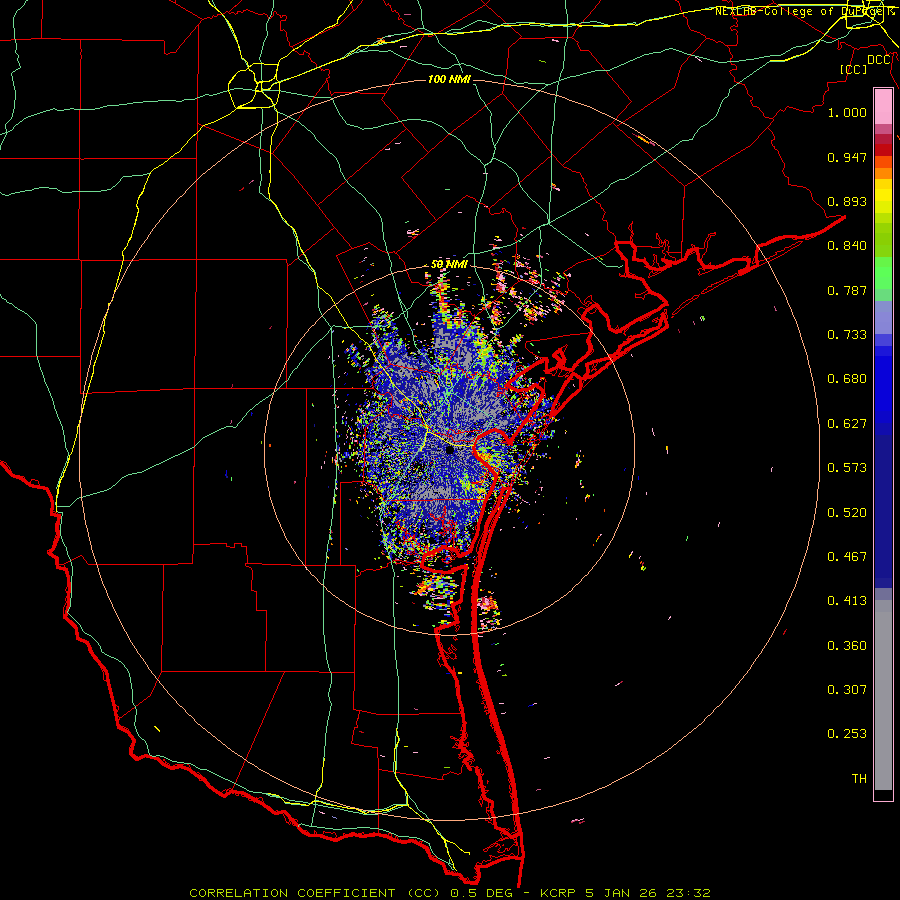This screenshot has width=900, height=900.
Task: Click the 0.787 legend value
Action: click(x=847, y=290)
